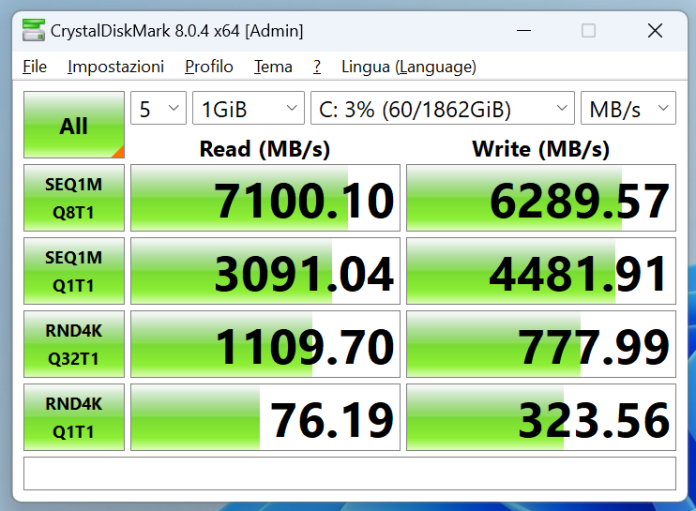
Task: Open the Impostazioni menu
Action: (116, 67)
